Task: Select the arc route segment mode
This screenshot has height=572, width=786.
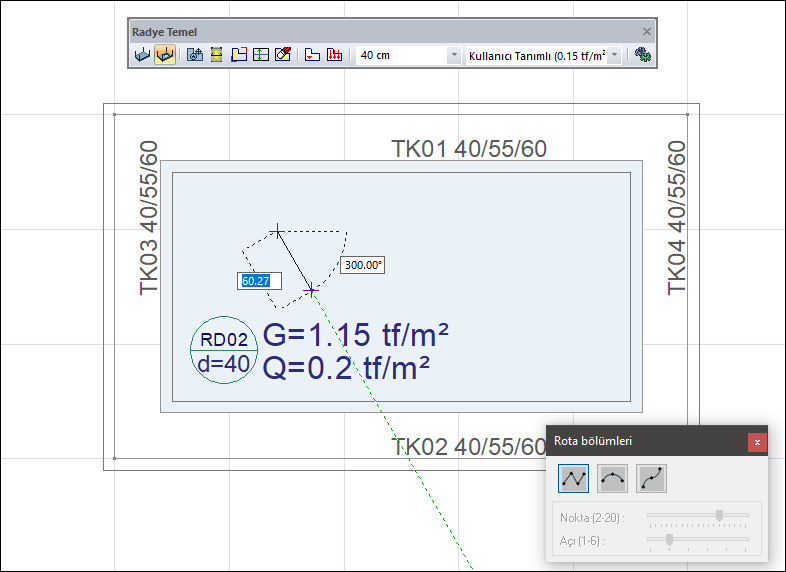Action: tap(613, 479)
